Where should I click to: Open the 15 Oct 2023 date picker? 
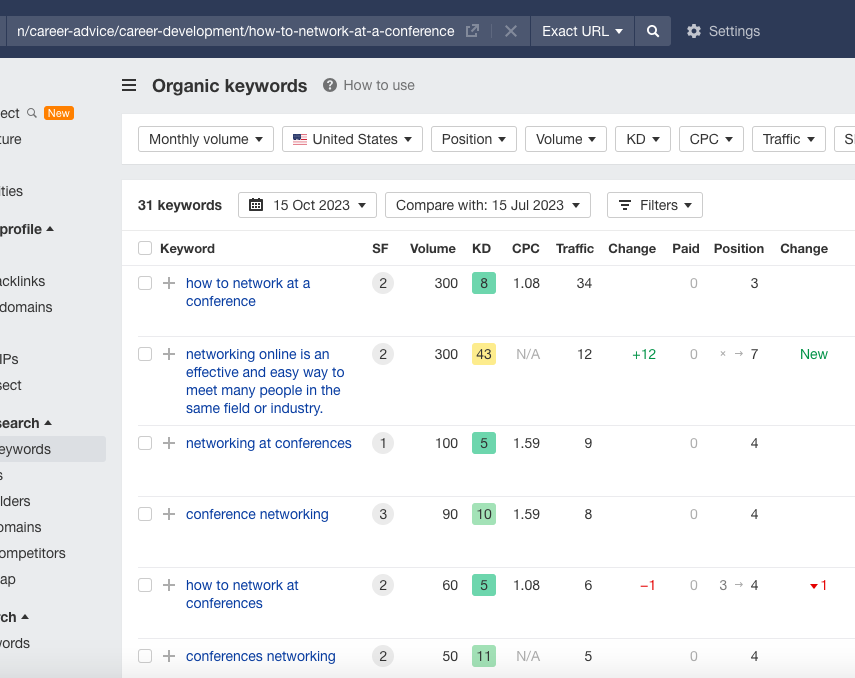[307, 205]
